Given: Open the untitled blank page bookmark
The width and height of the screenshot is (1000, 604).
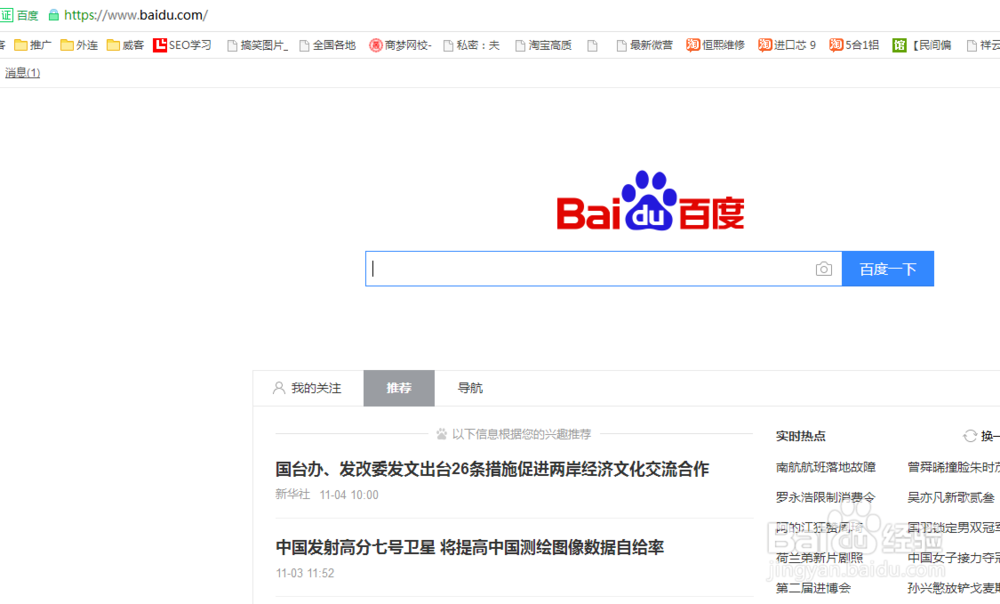Looking at the screenshot, I should (592, 45).
